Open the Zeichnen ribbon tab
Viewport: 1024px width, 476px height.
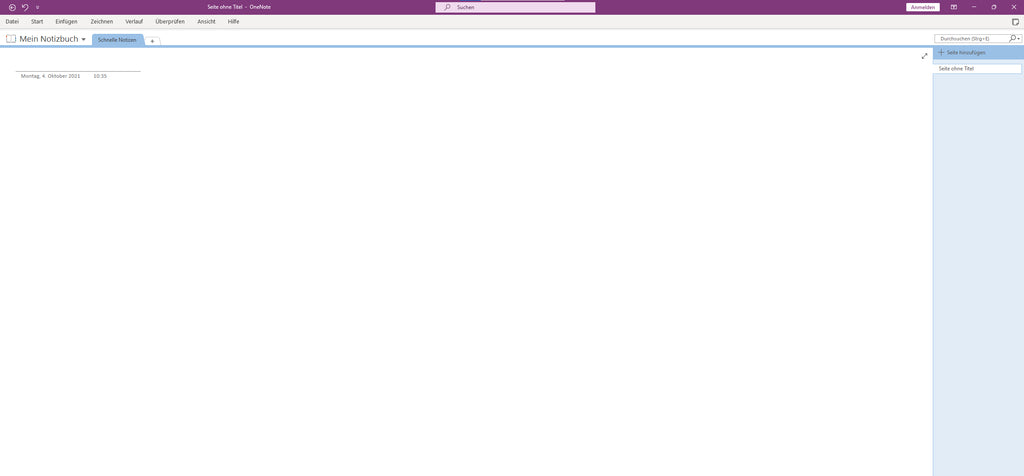[101, 21]
